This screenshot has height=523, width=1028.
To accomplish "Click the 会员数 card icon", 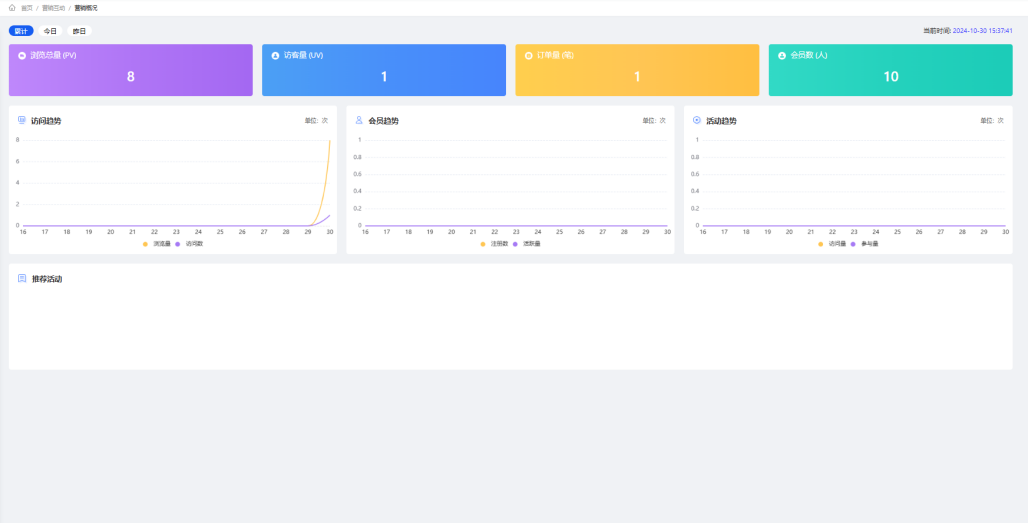I will [782, 56].
